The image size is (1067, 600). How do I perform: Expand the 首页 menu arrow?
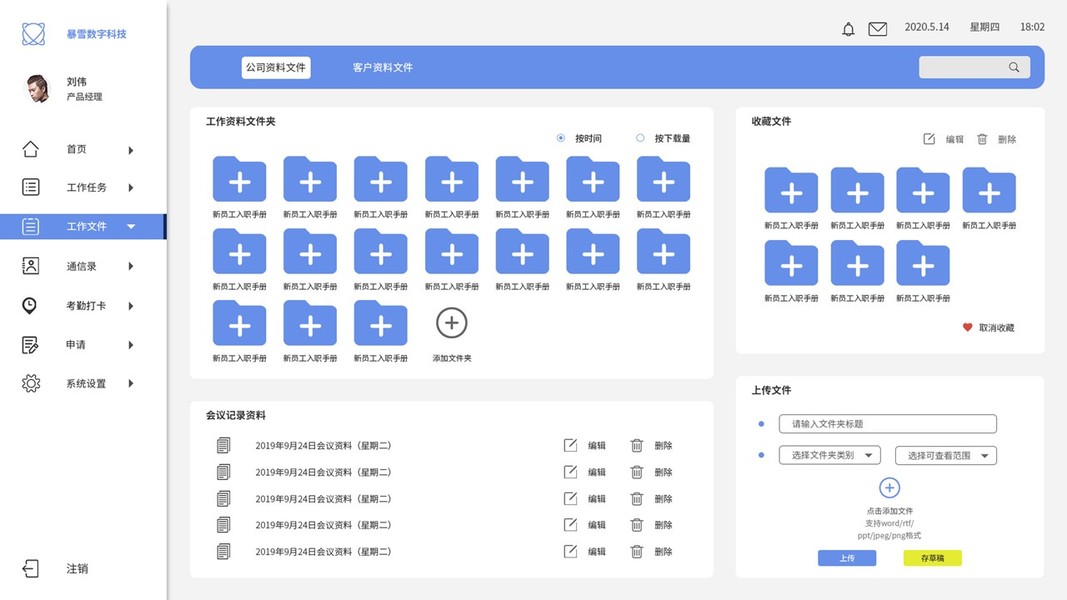(x=131, y=150)
